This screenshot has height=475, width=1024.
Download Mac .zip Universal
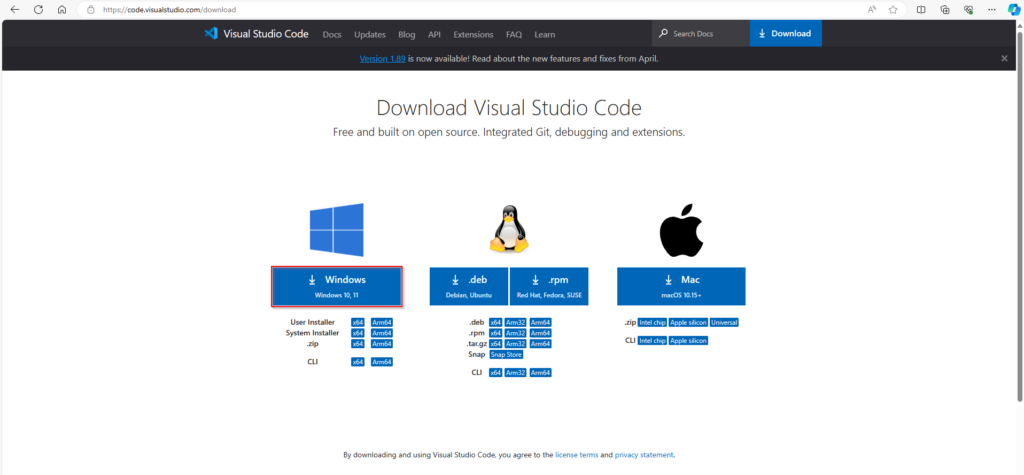pos(724,322)
